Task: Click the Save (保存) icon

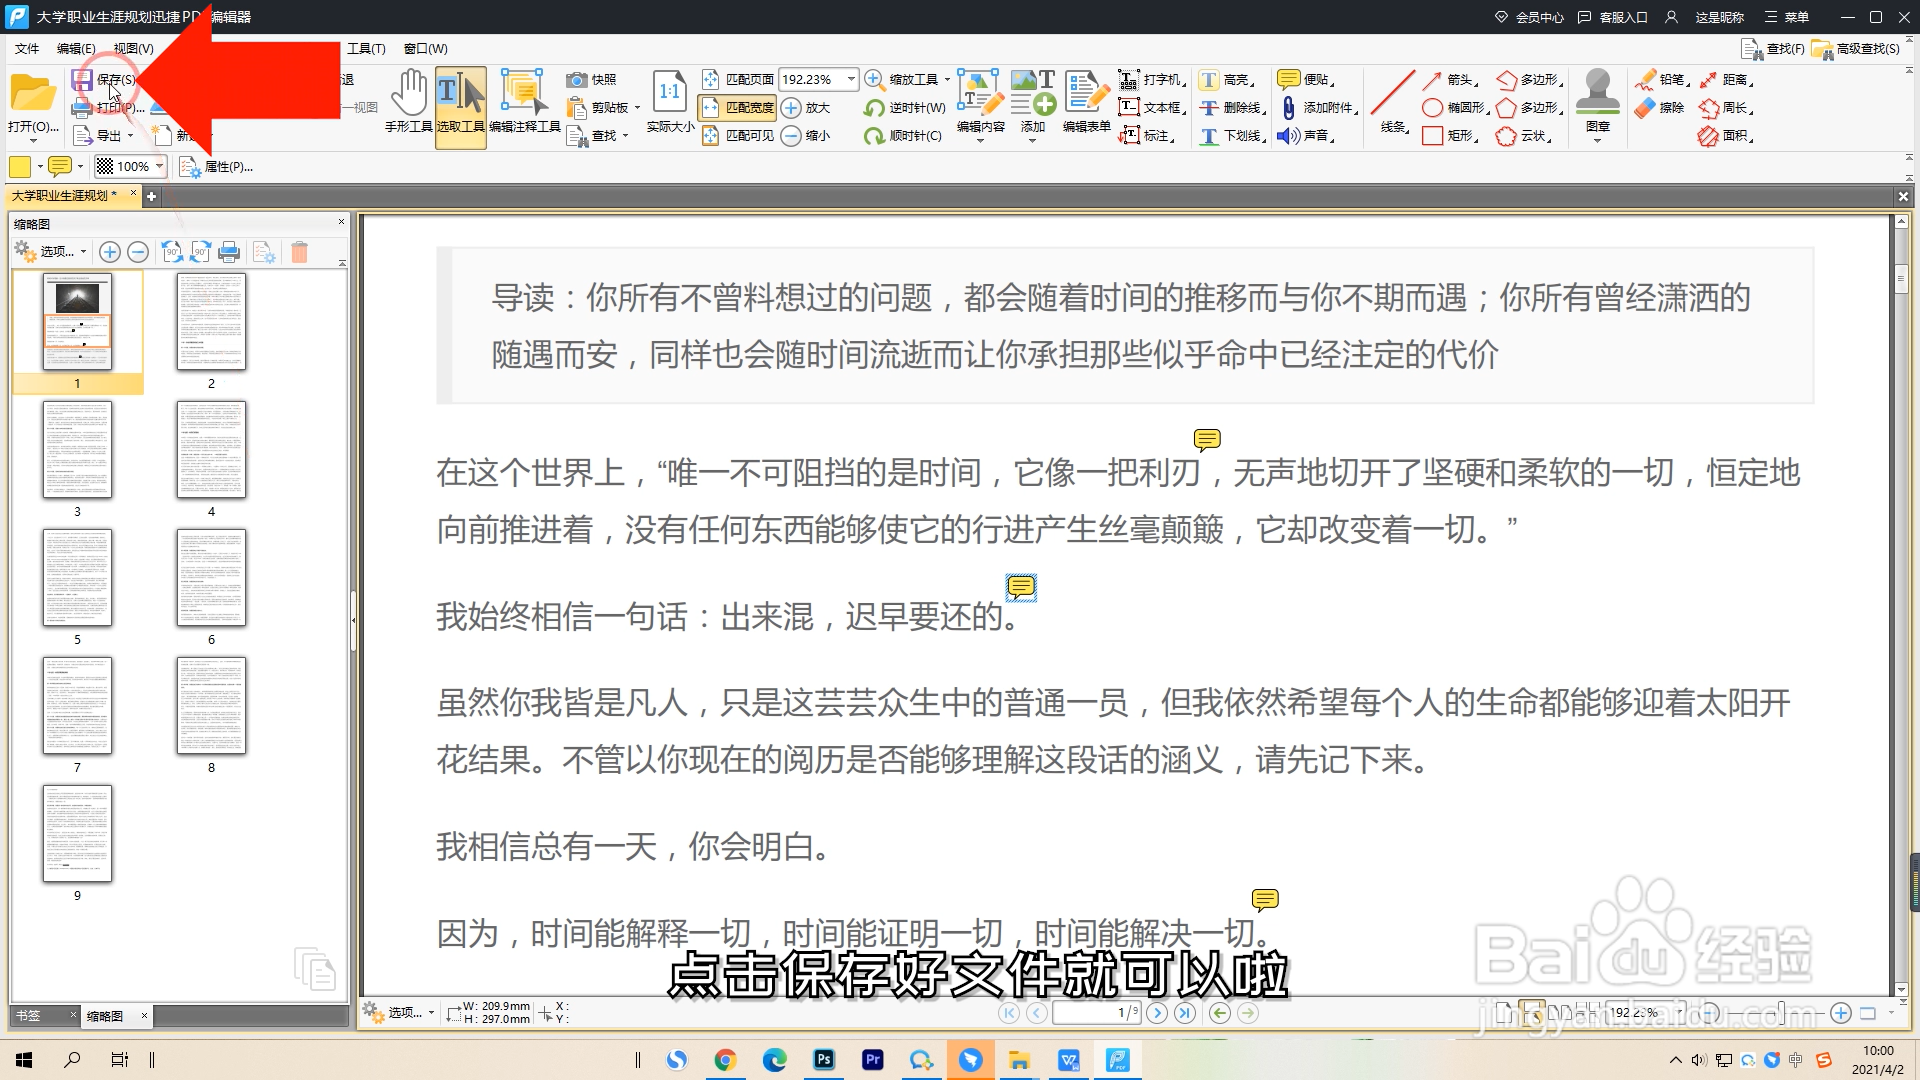Action: coord(83,79)
